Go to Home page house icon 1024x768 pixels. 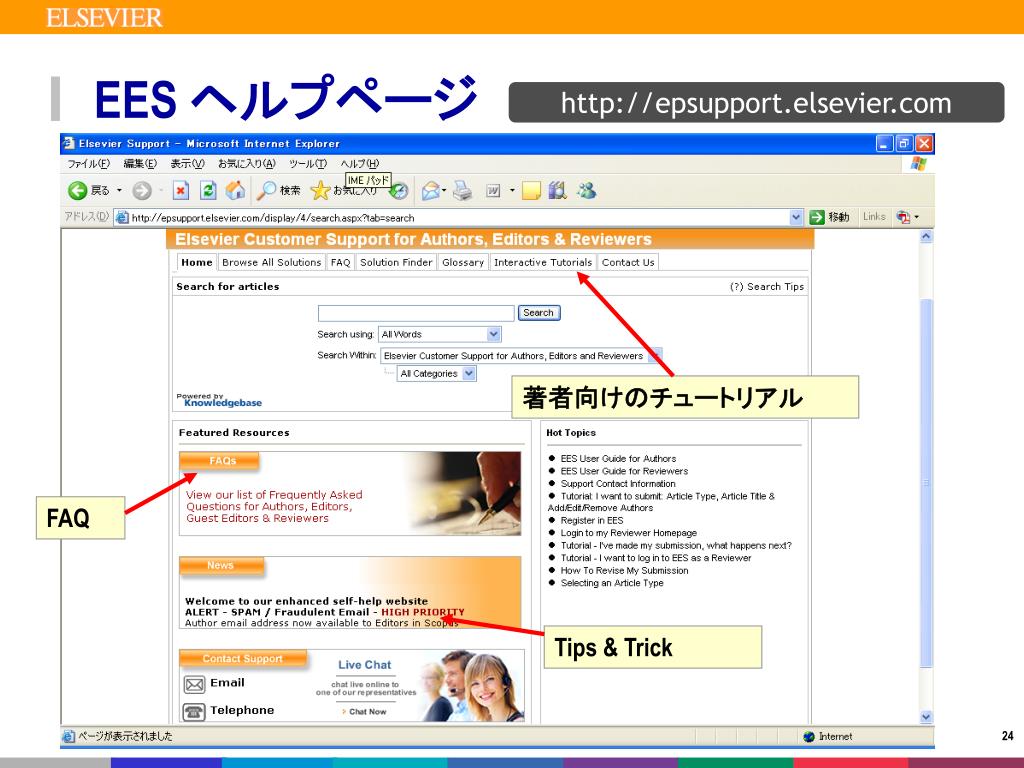tap(235, 191)
